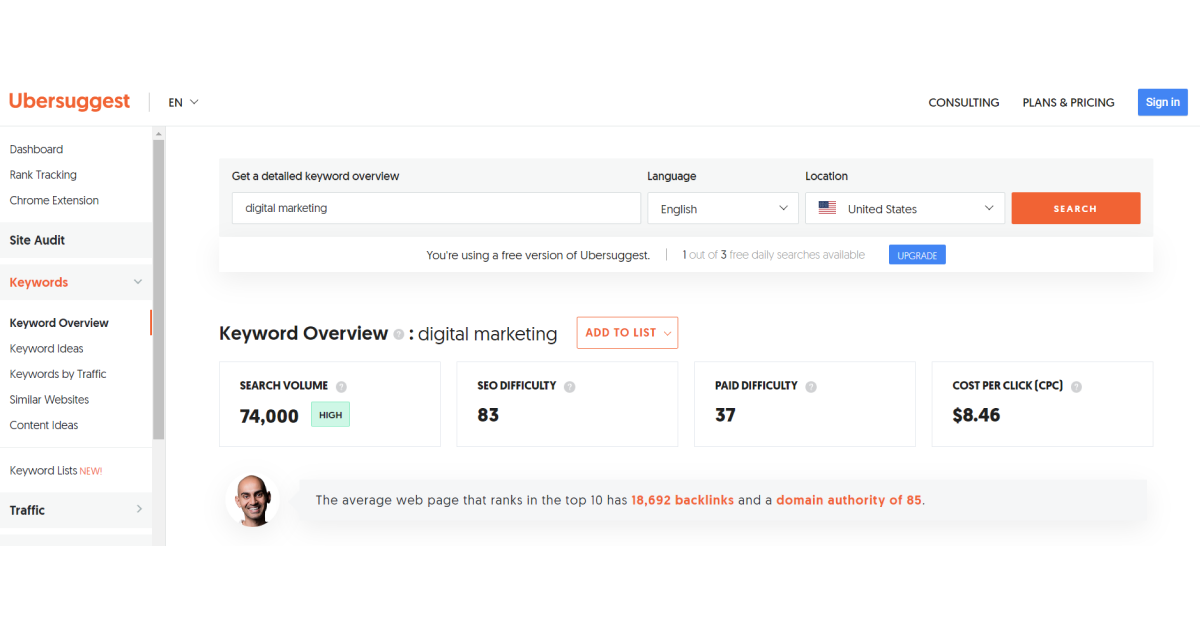Screen dimensions: 1200x630
Task: Open the ADD TO LIST dropdown
Action: [x=627, y=332]
